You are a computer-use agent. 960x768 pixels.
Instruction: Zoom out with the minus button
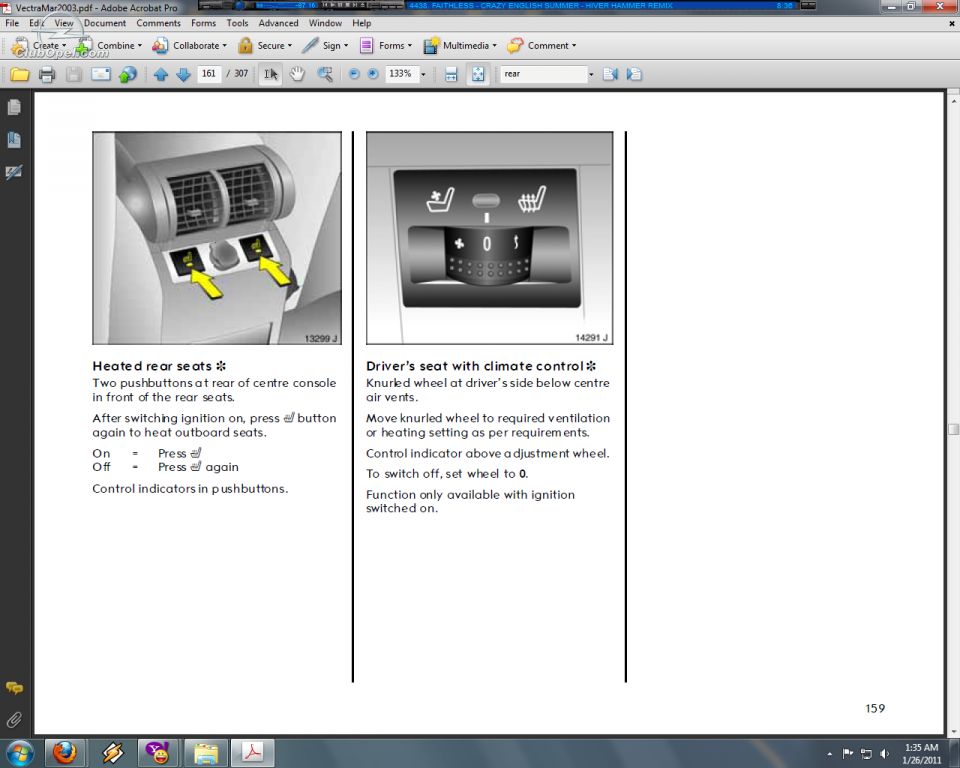click(x=354, y=74)
